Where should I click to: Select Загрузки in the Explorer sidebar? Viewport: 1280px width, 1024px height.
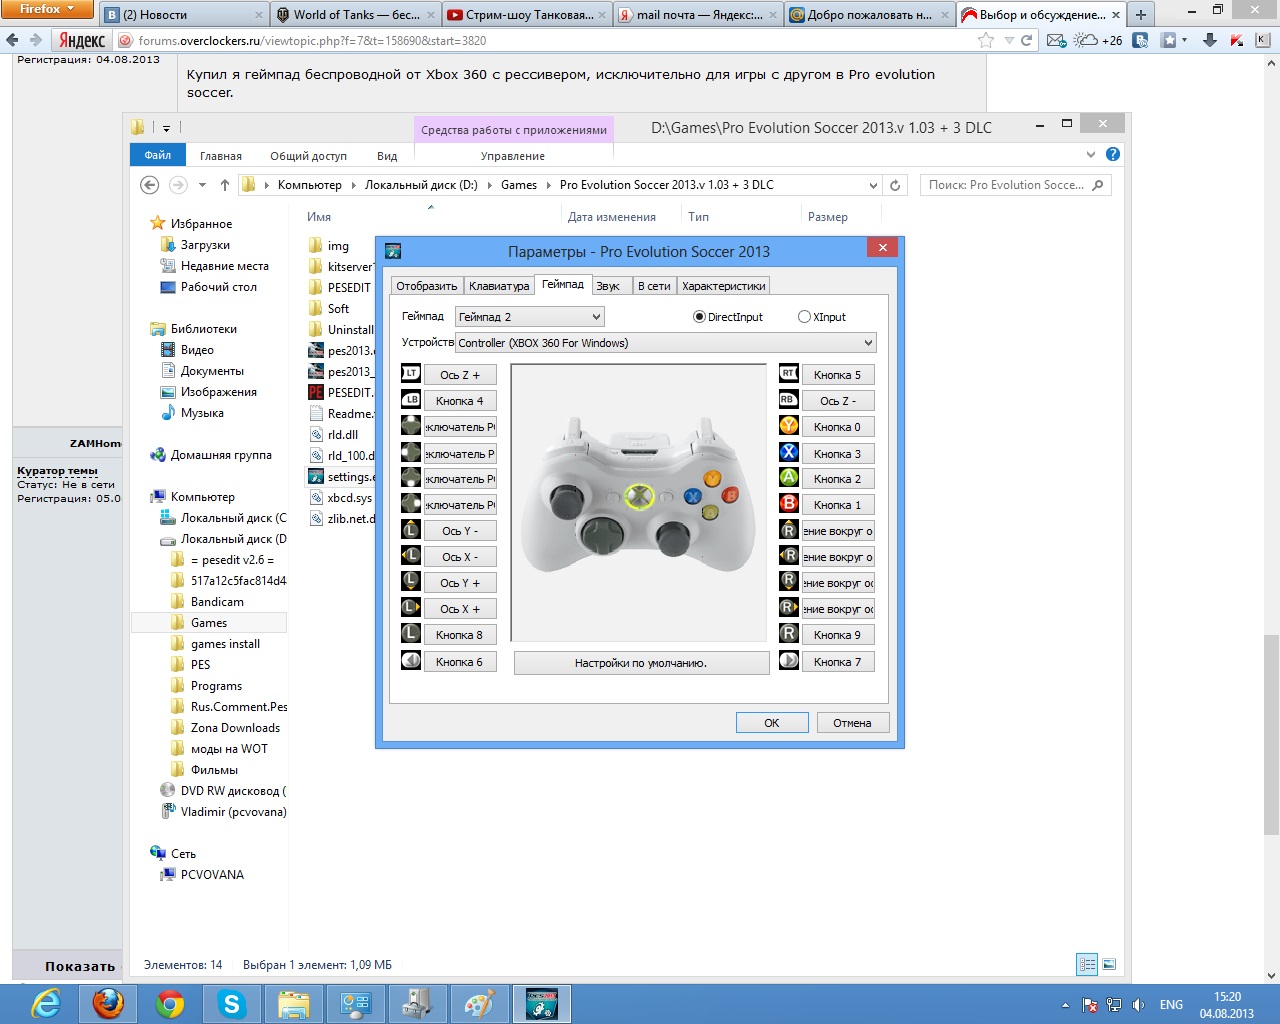click(205, 245)
